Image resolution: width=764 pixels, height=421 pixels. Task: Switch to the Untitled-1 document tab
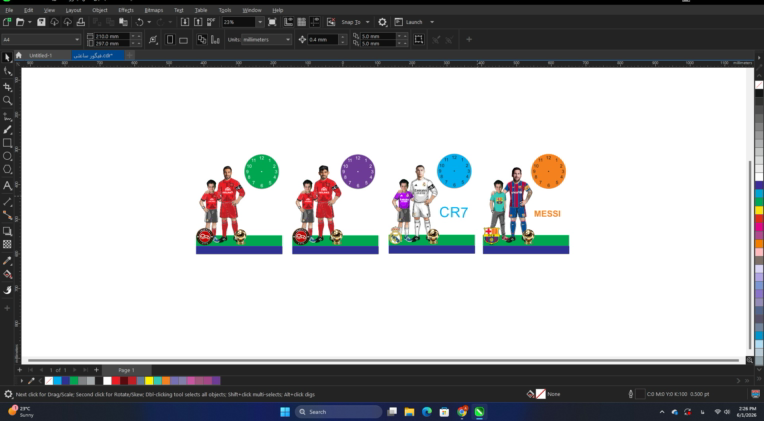click(41, 56)
